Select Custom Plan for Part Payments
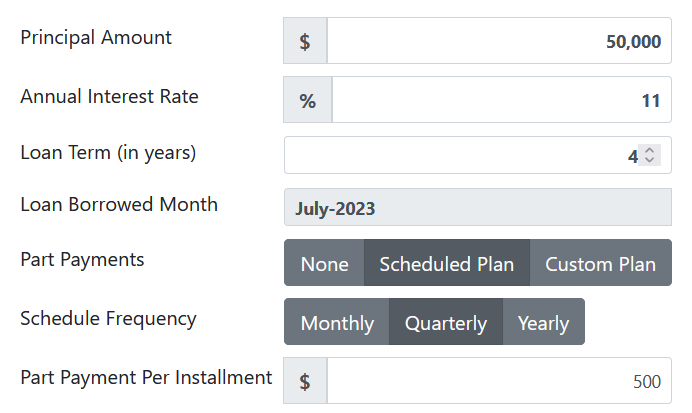Image resolution: width=692 pixels, height=413 pixels. tap(600, 263)
